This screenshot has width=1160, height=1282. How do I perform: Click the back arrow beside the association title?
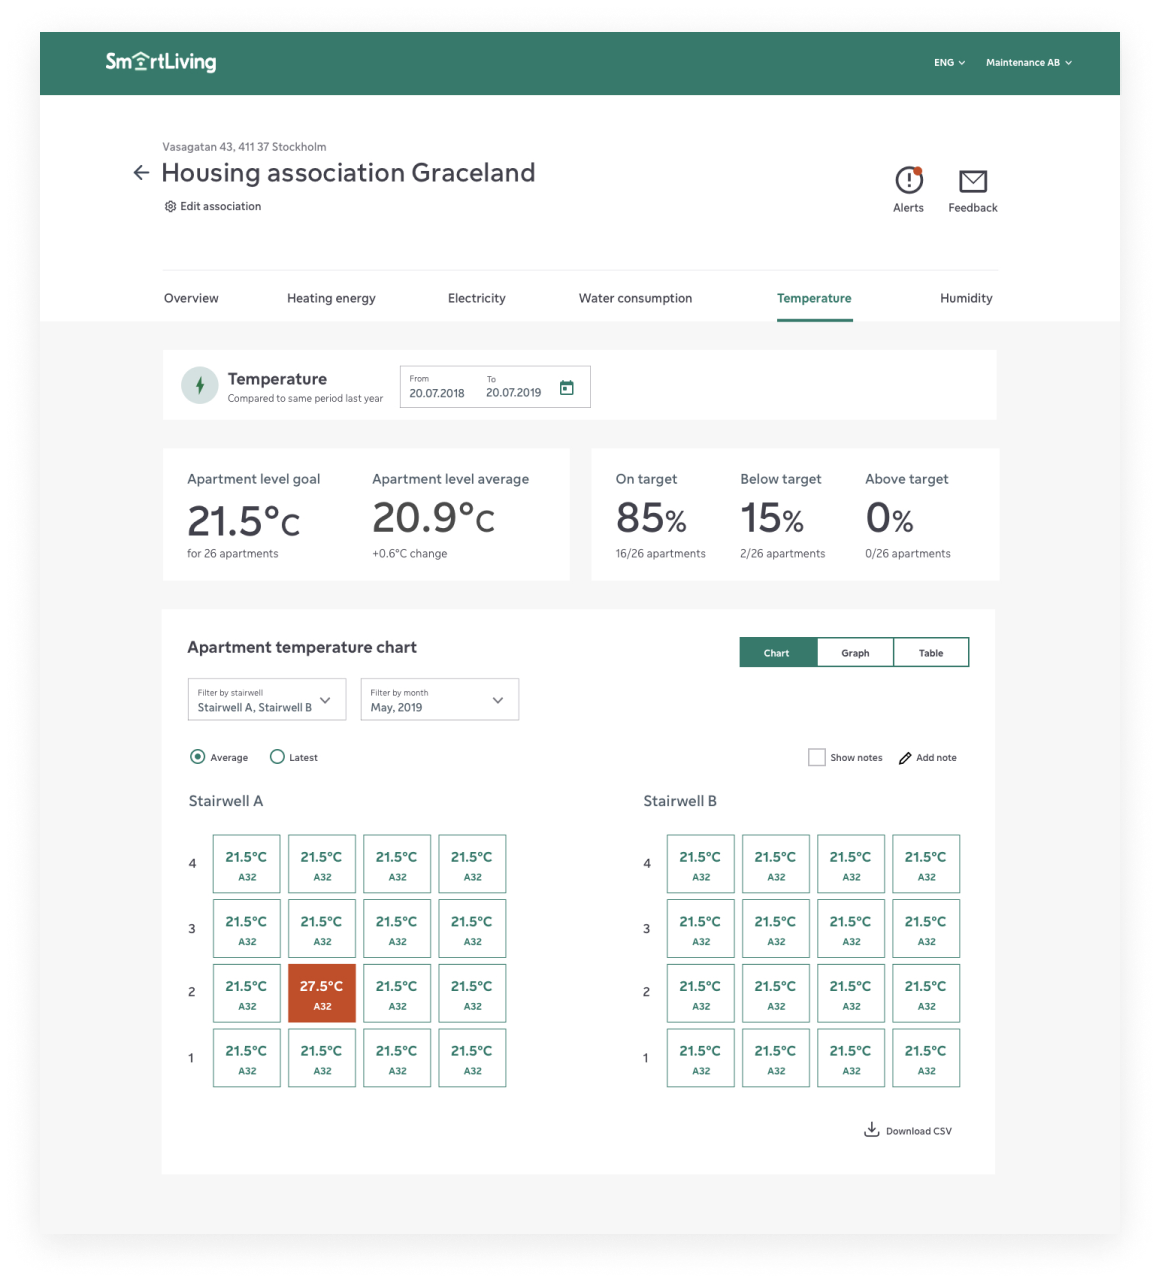click(x=141, y=173)
